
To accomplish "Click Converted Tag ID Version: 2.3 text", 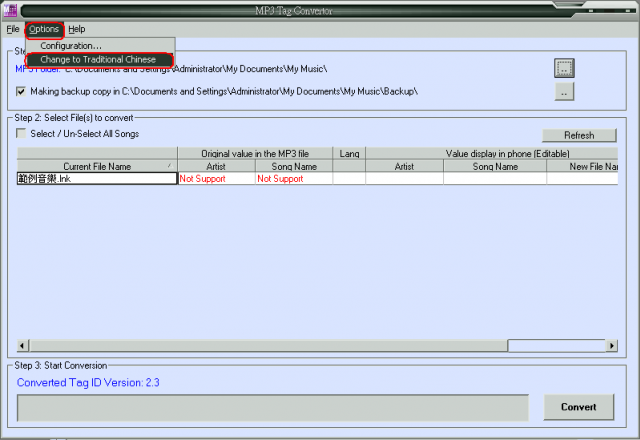I will [x=88, y=382].
